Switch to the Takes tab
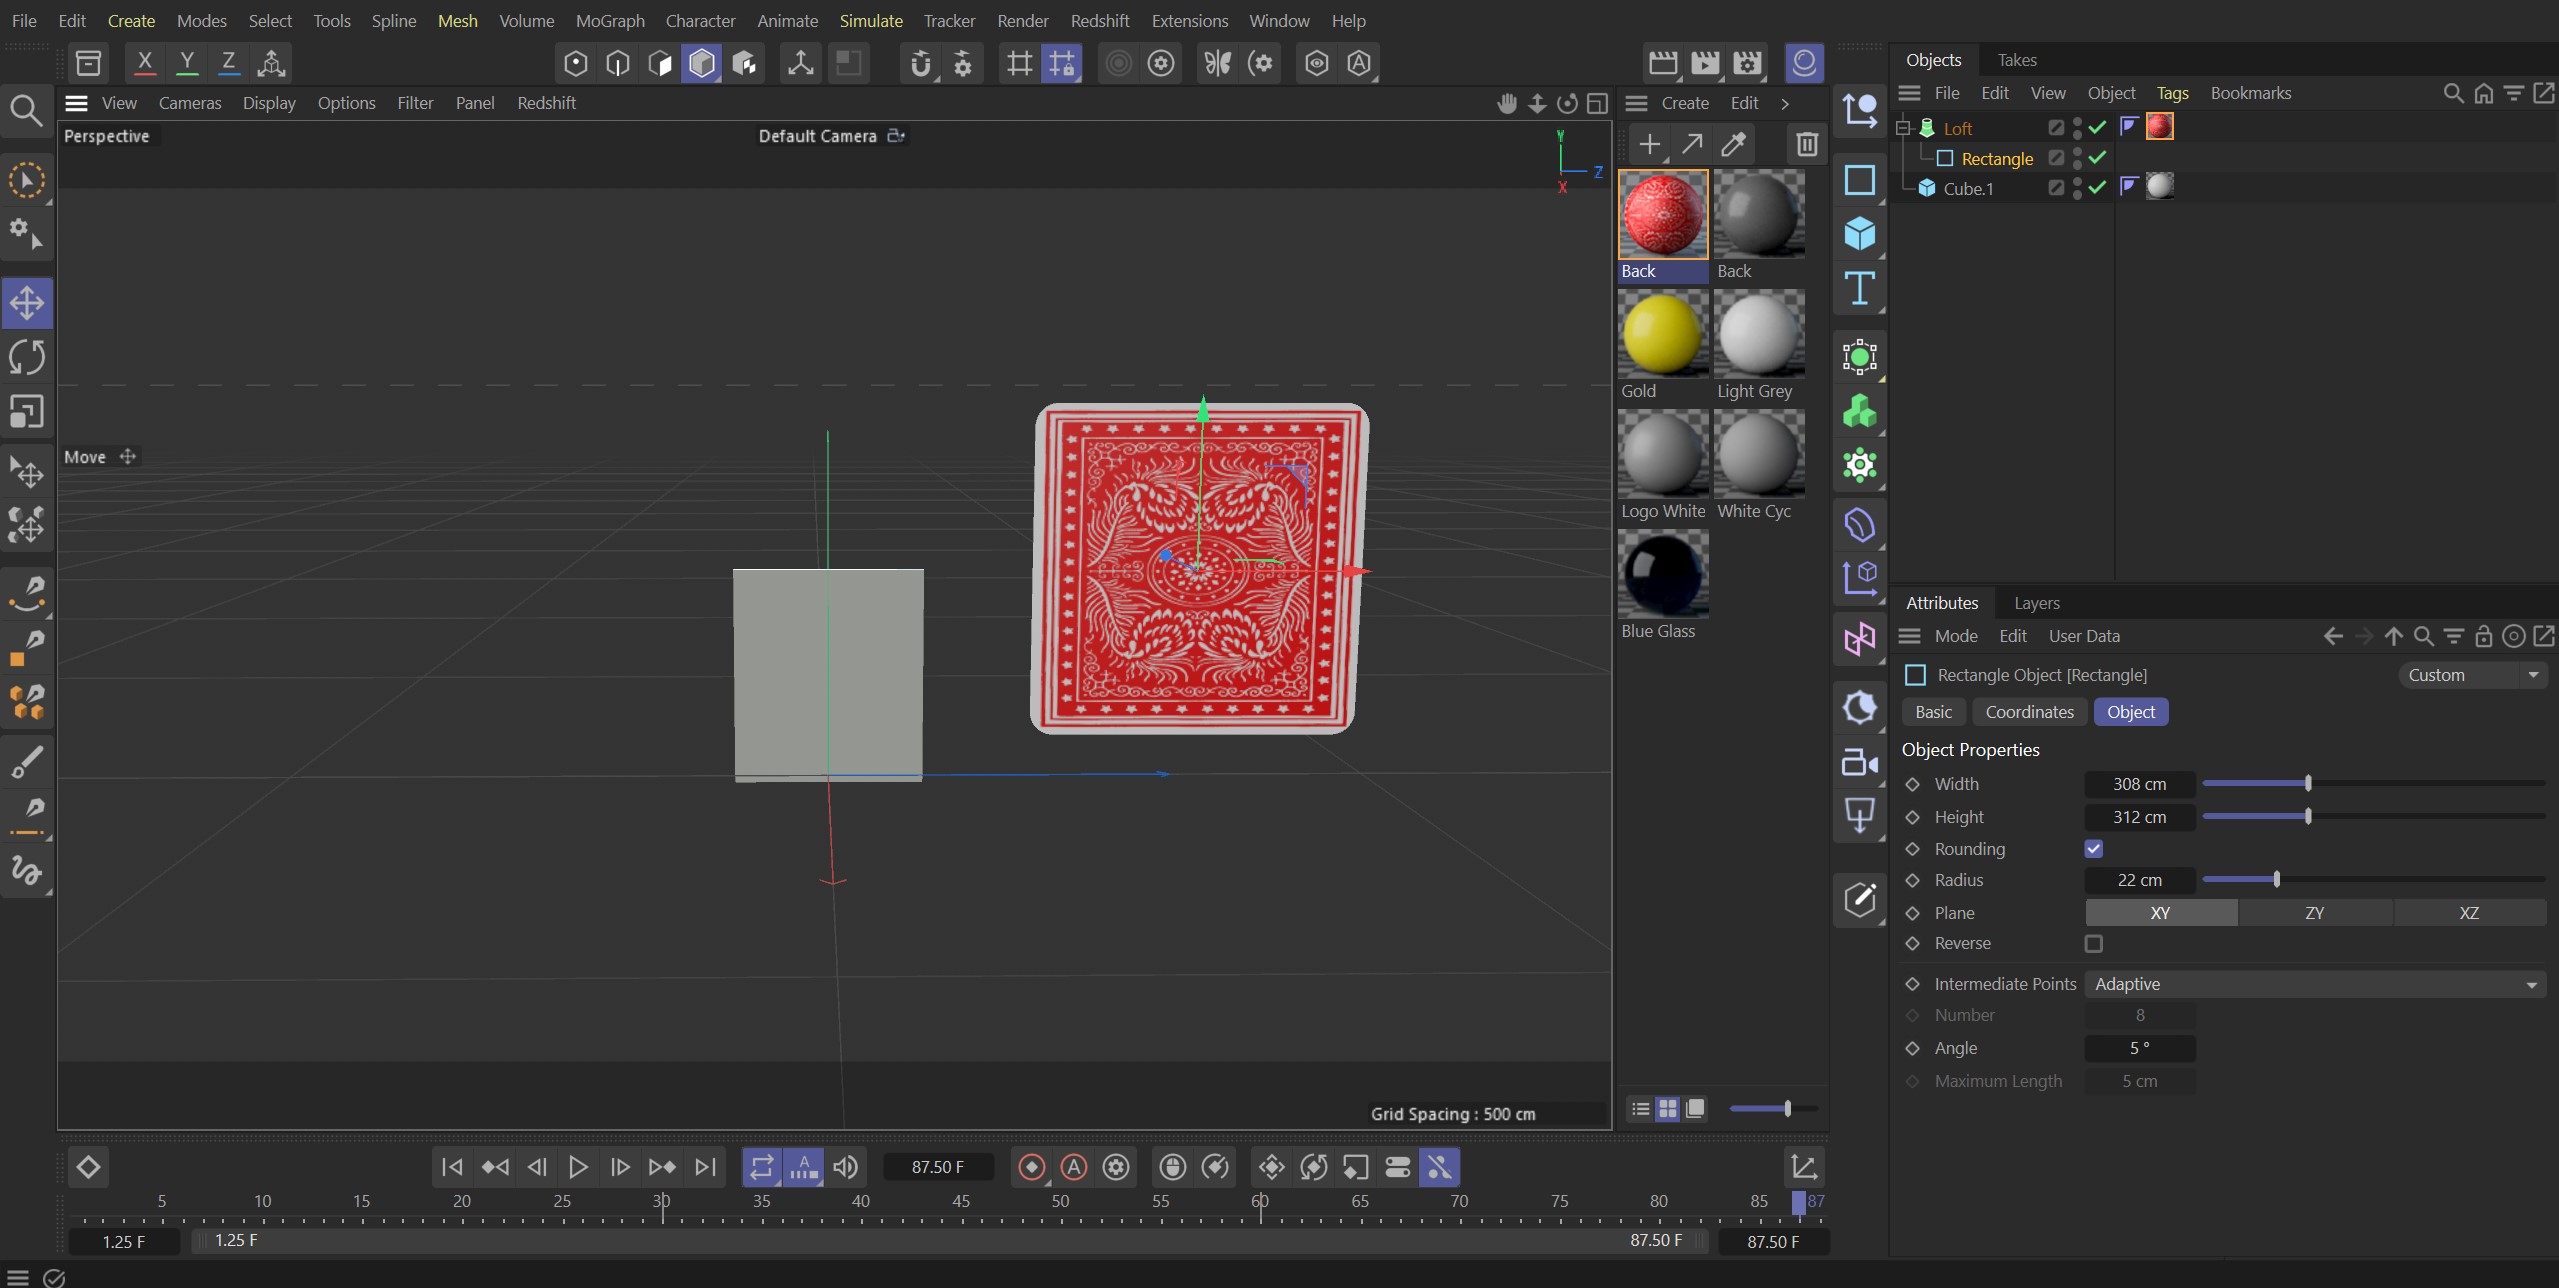2559x1288 pixels. tap(2015, 60)
